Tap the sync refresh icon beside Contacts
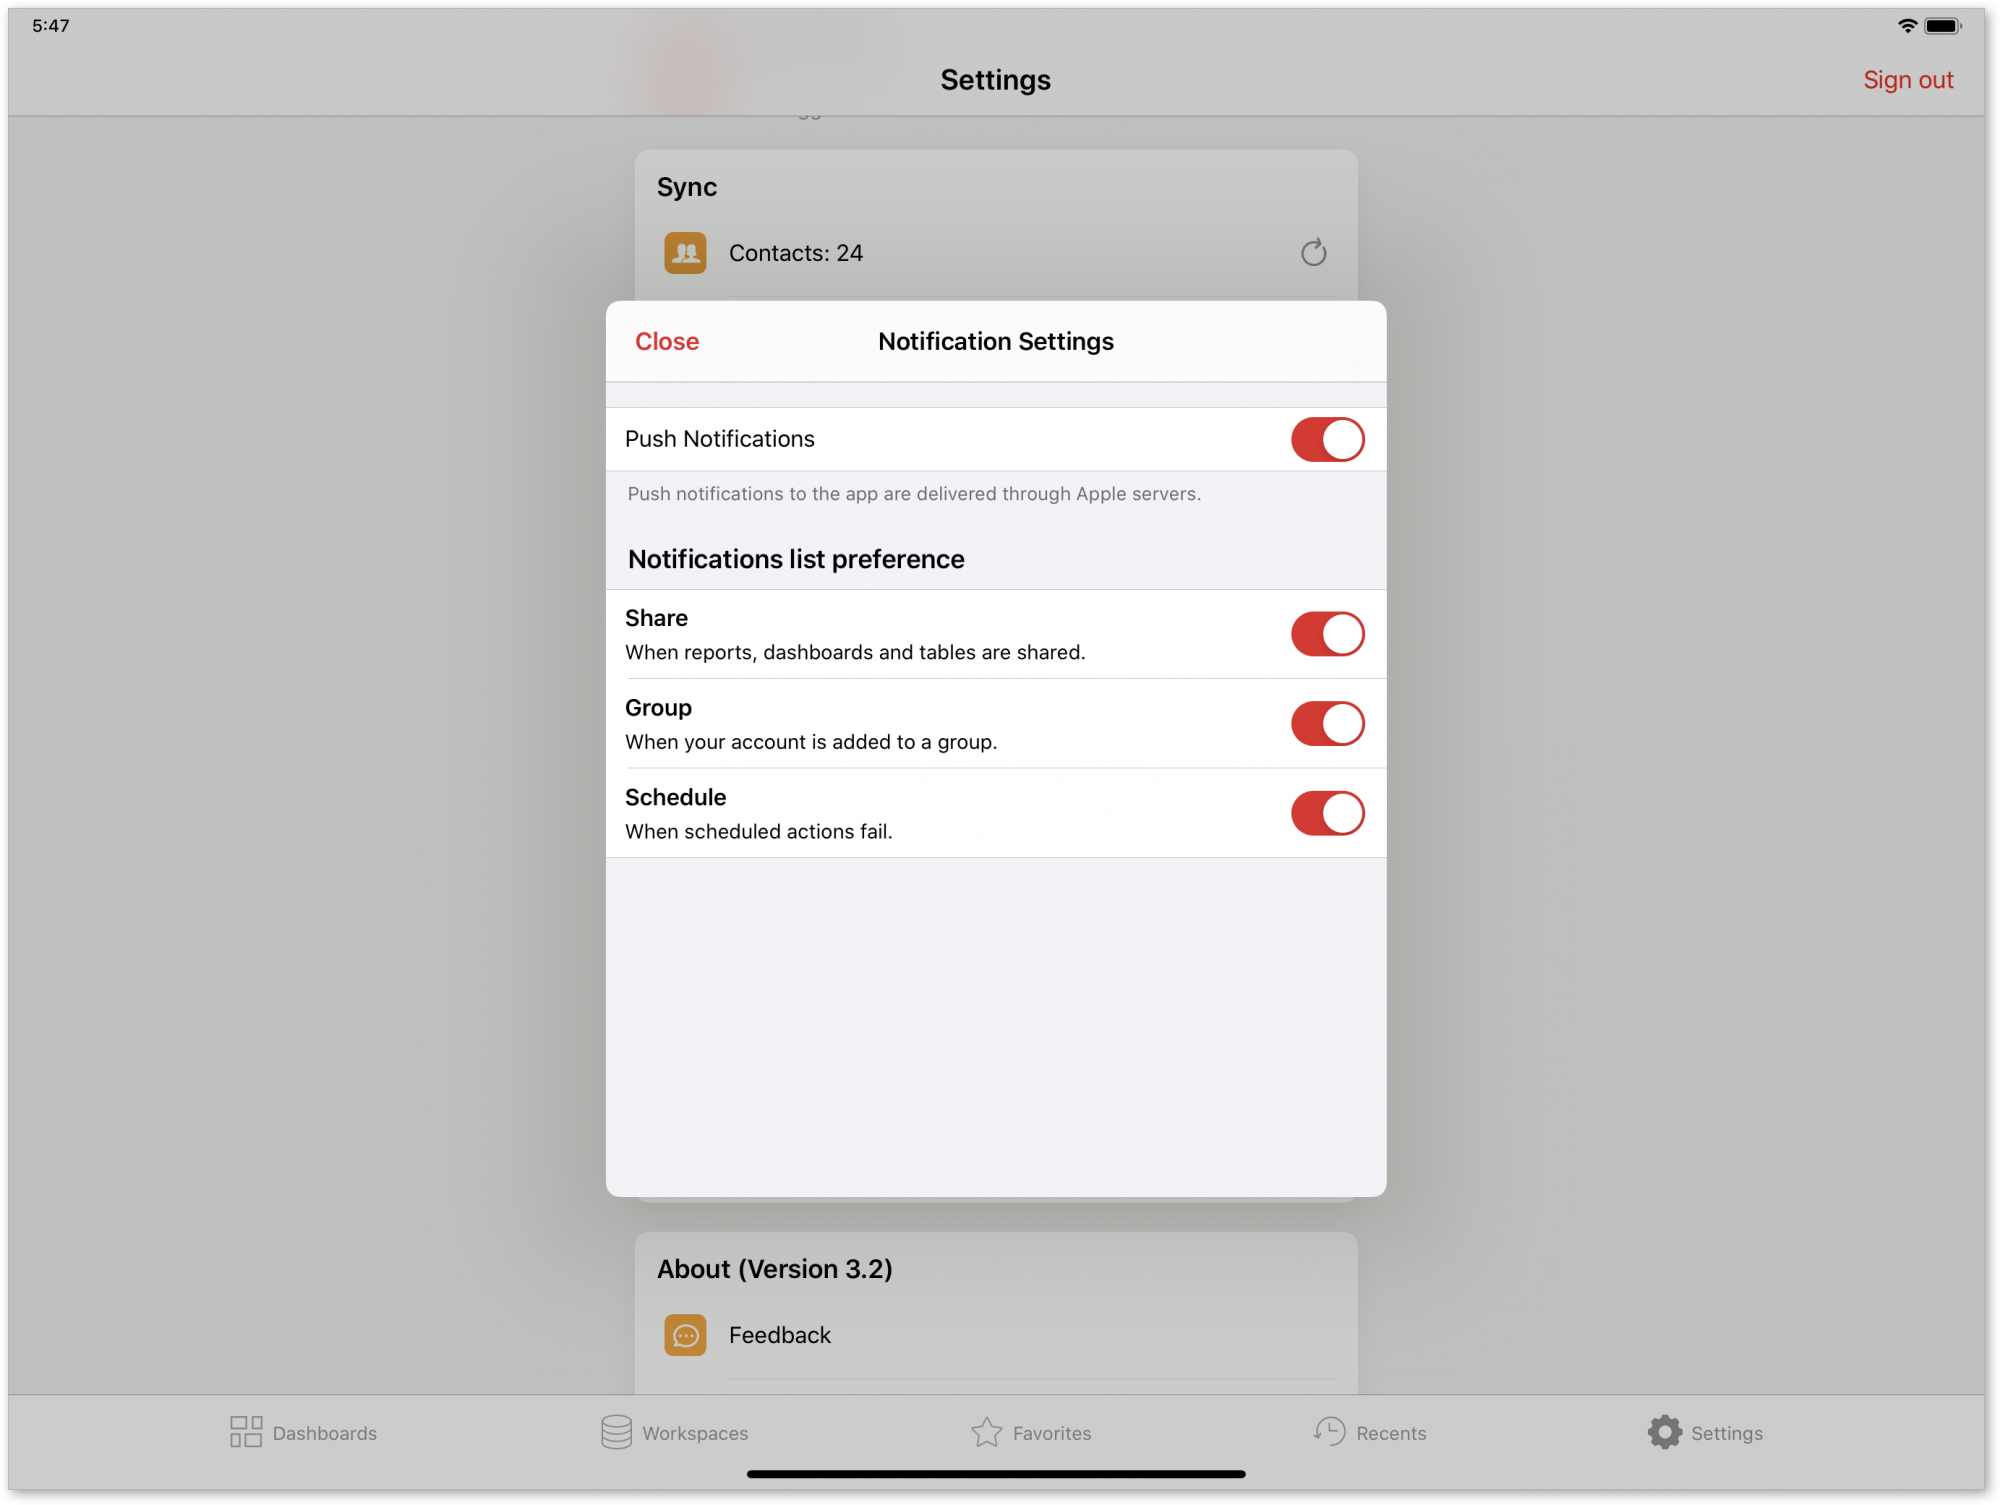The height and width of the screenshot is (1505, 2000). (x=1314, y=252)
